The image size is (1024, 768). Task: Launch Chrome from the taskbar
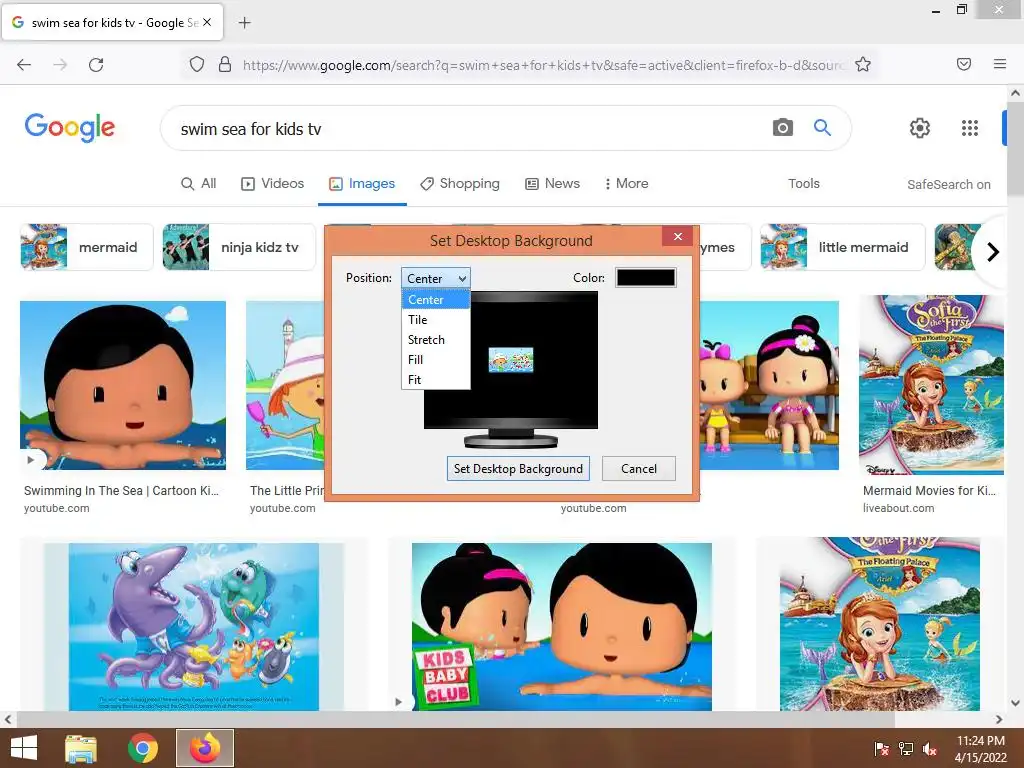coord(143,748)
